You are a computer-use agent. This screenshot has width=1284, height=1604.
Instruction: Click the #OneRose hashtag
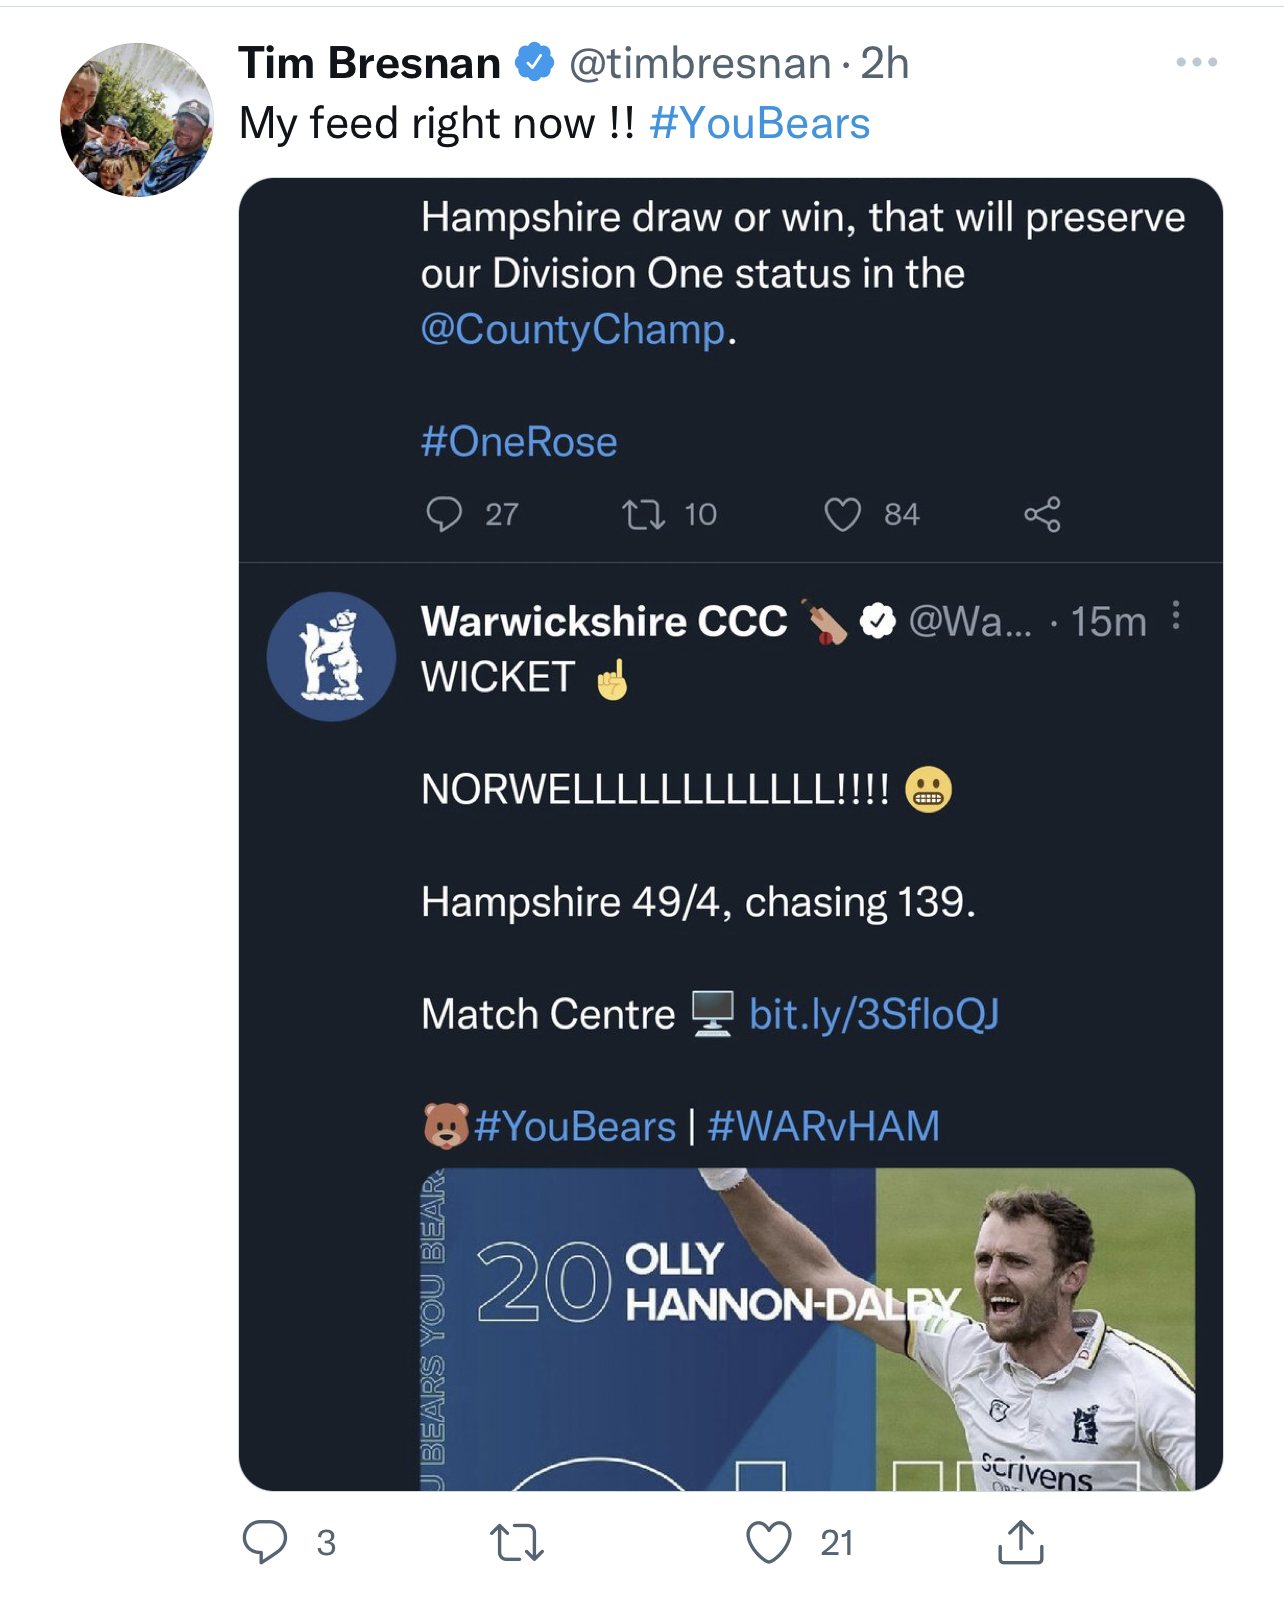(x=519, y=442)
